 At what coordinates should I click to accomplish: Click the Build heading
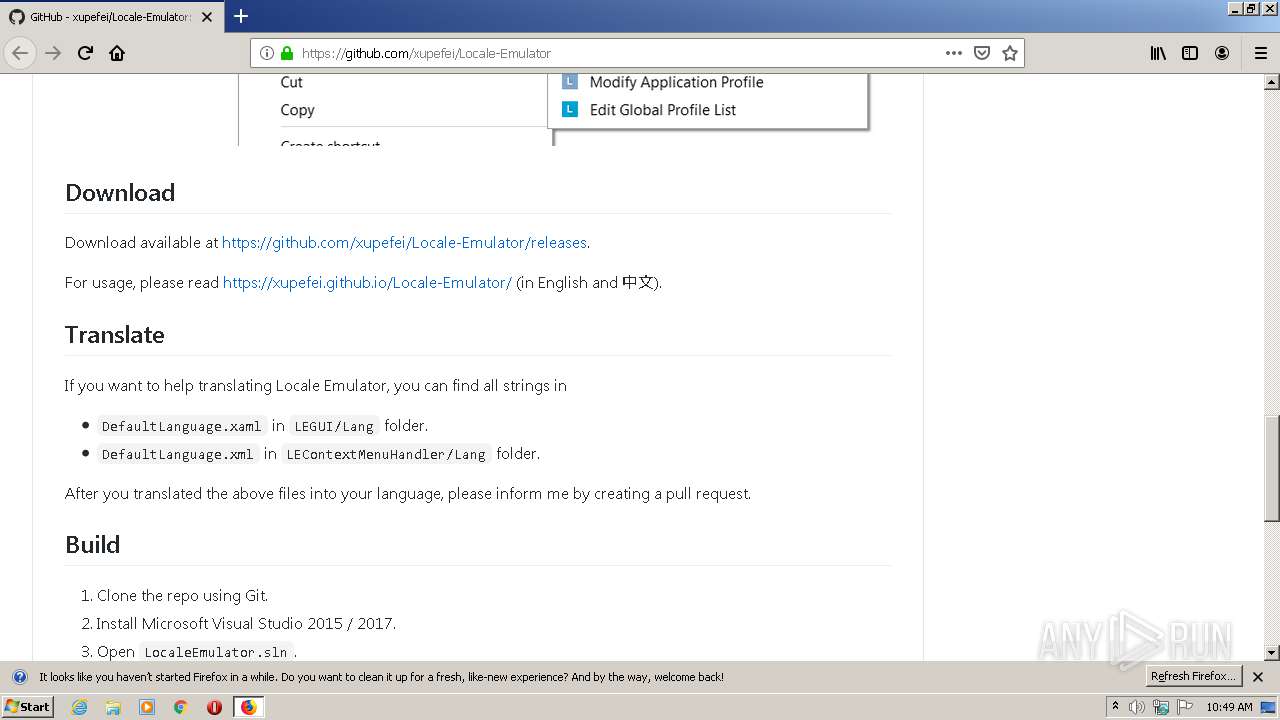tap(93, 544)
